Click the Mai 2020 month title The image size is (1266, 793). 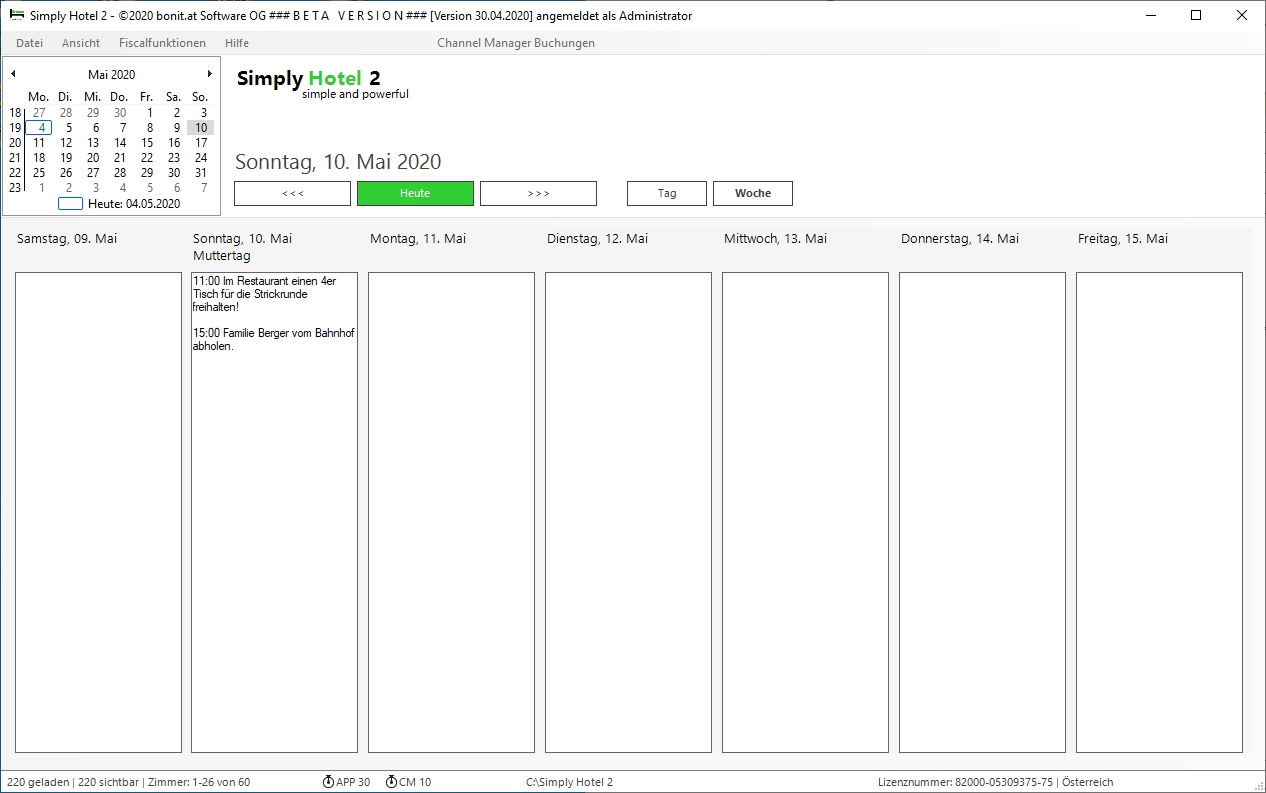coord(111,74)
